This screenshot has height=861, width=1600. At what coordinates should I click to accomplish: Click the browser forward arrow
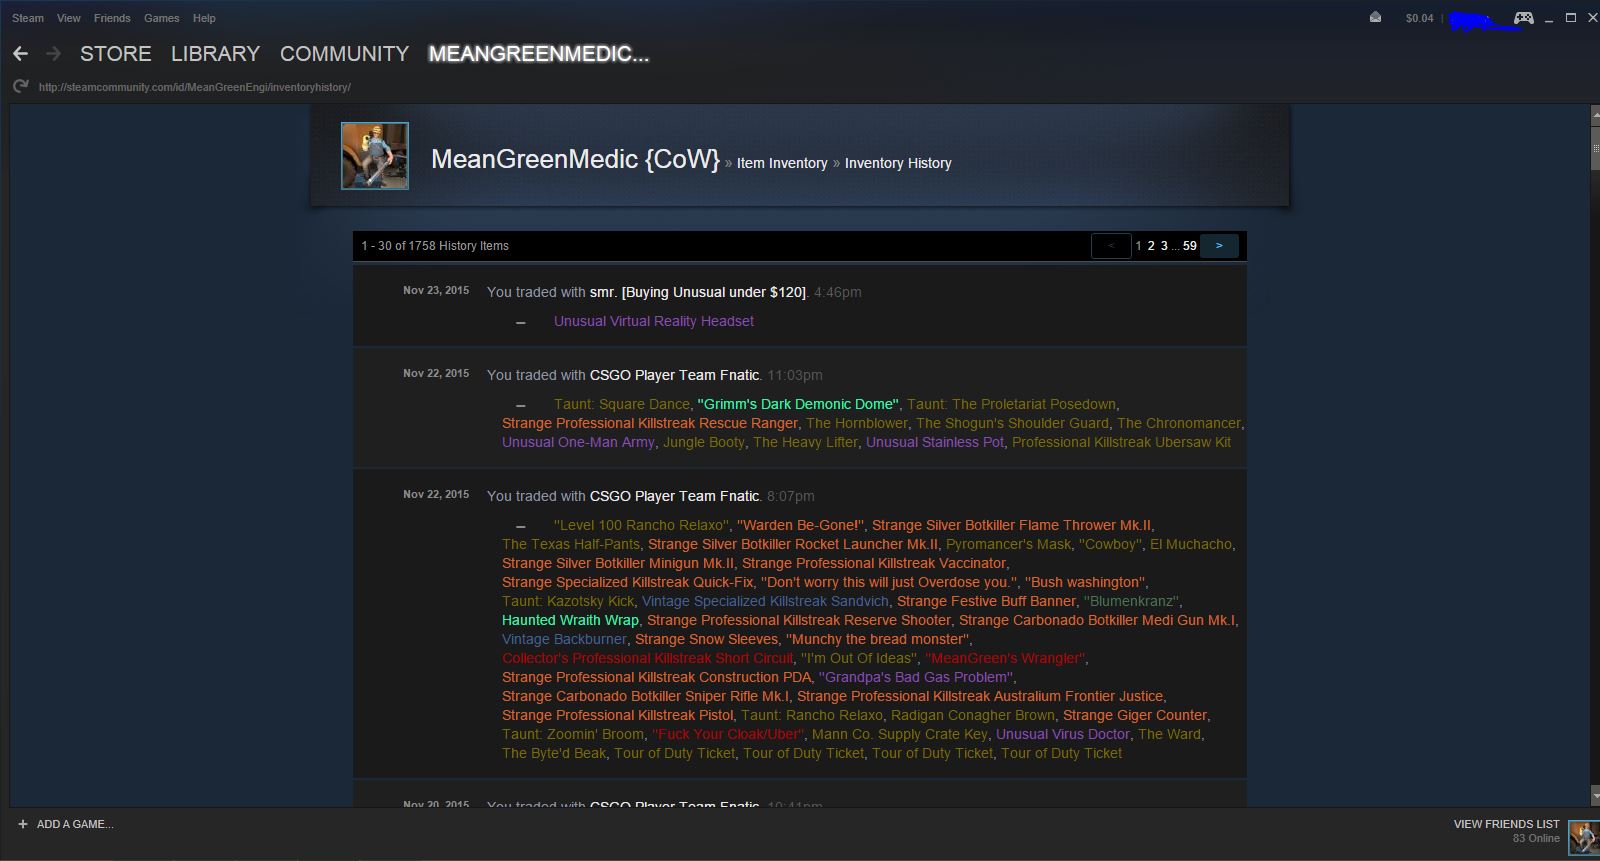pos(53,54)
